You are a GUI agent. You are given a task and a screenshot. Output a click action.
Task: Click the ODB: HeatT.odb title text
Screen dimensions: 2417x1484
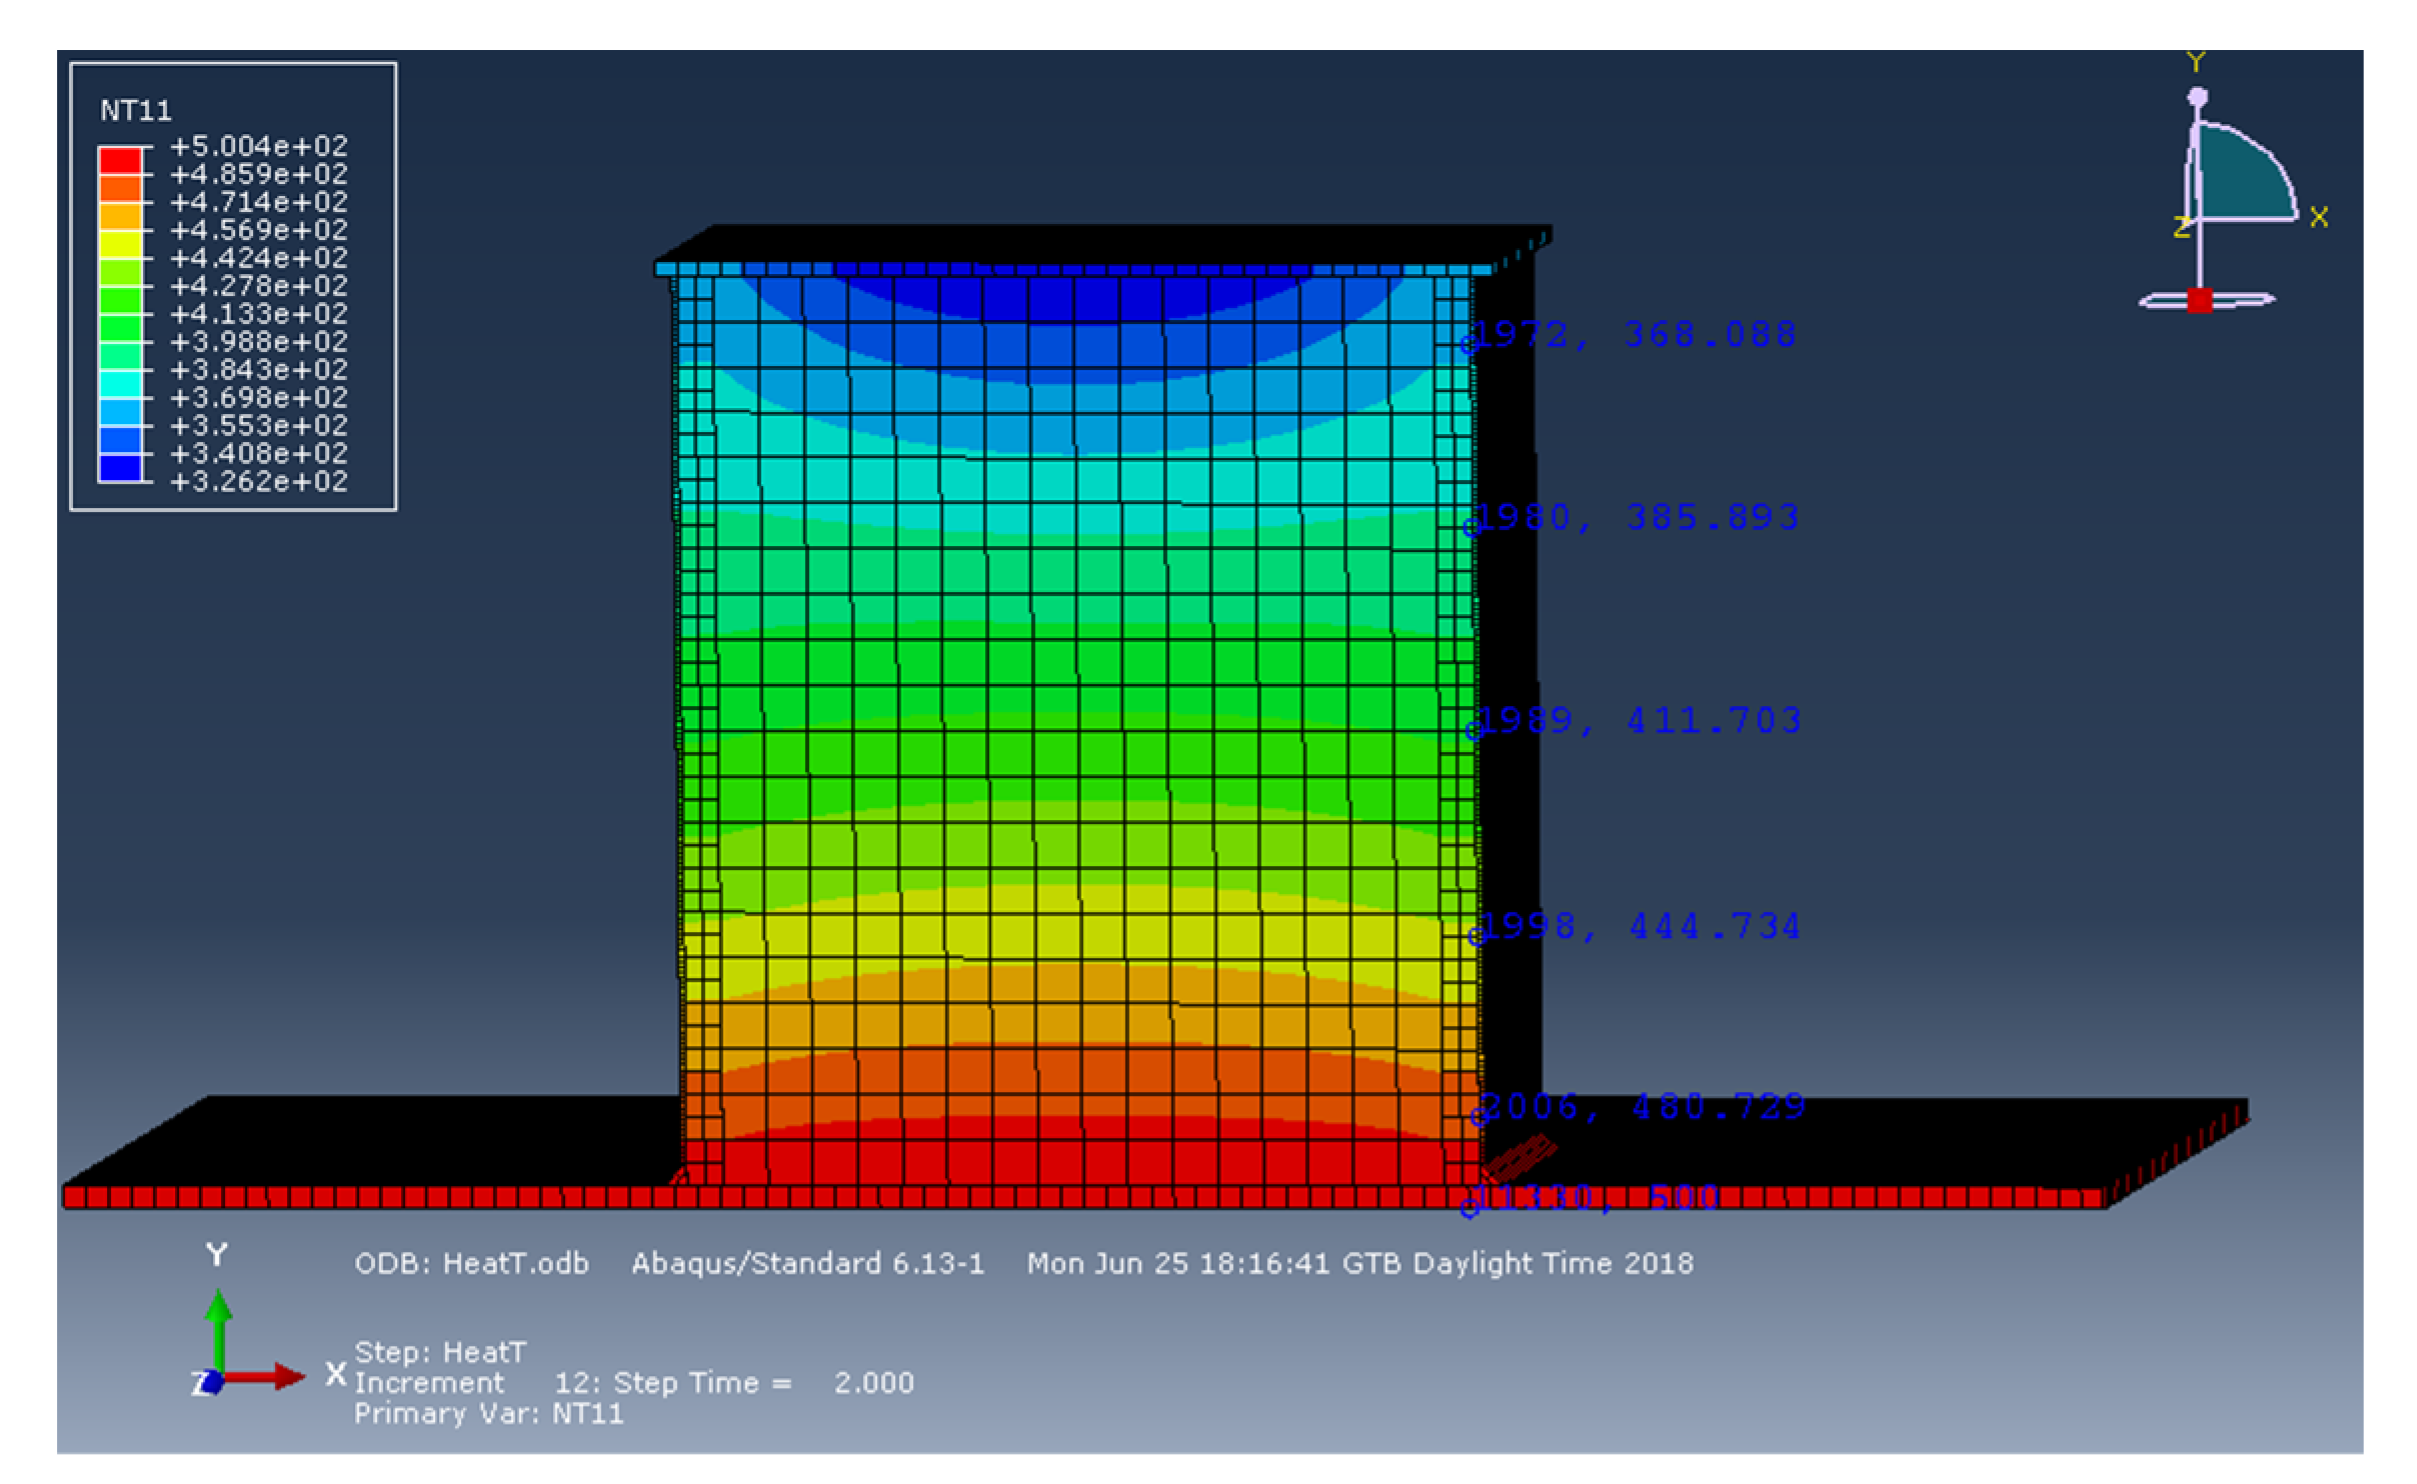(x=471, y=1263)
